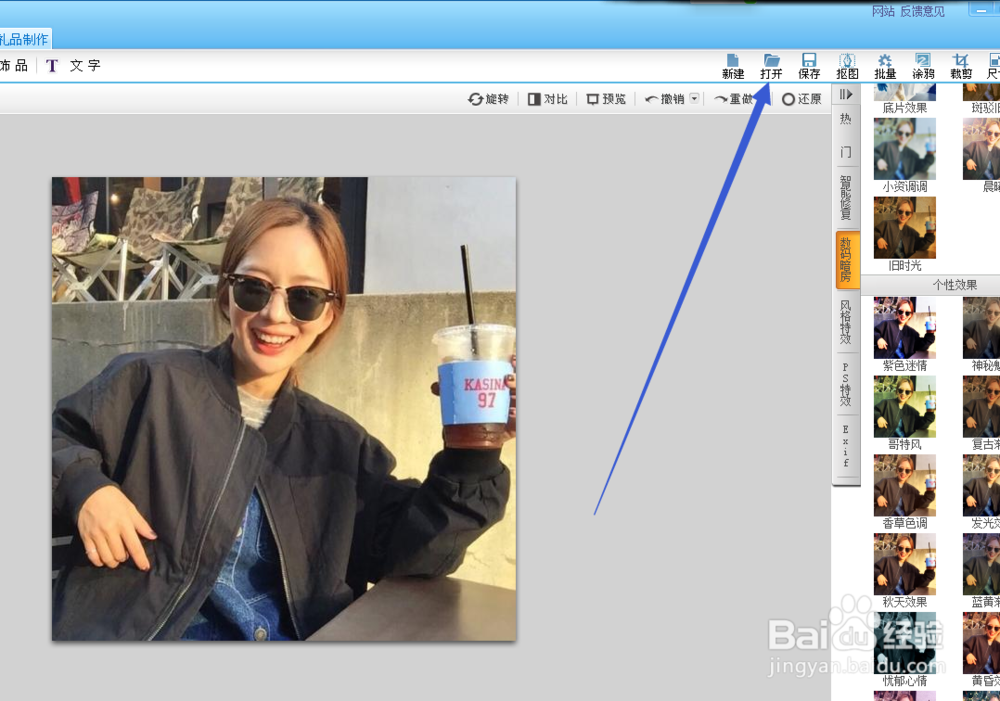
Task: Select the 裁剪 crop tool
Action: 961,66
